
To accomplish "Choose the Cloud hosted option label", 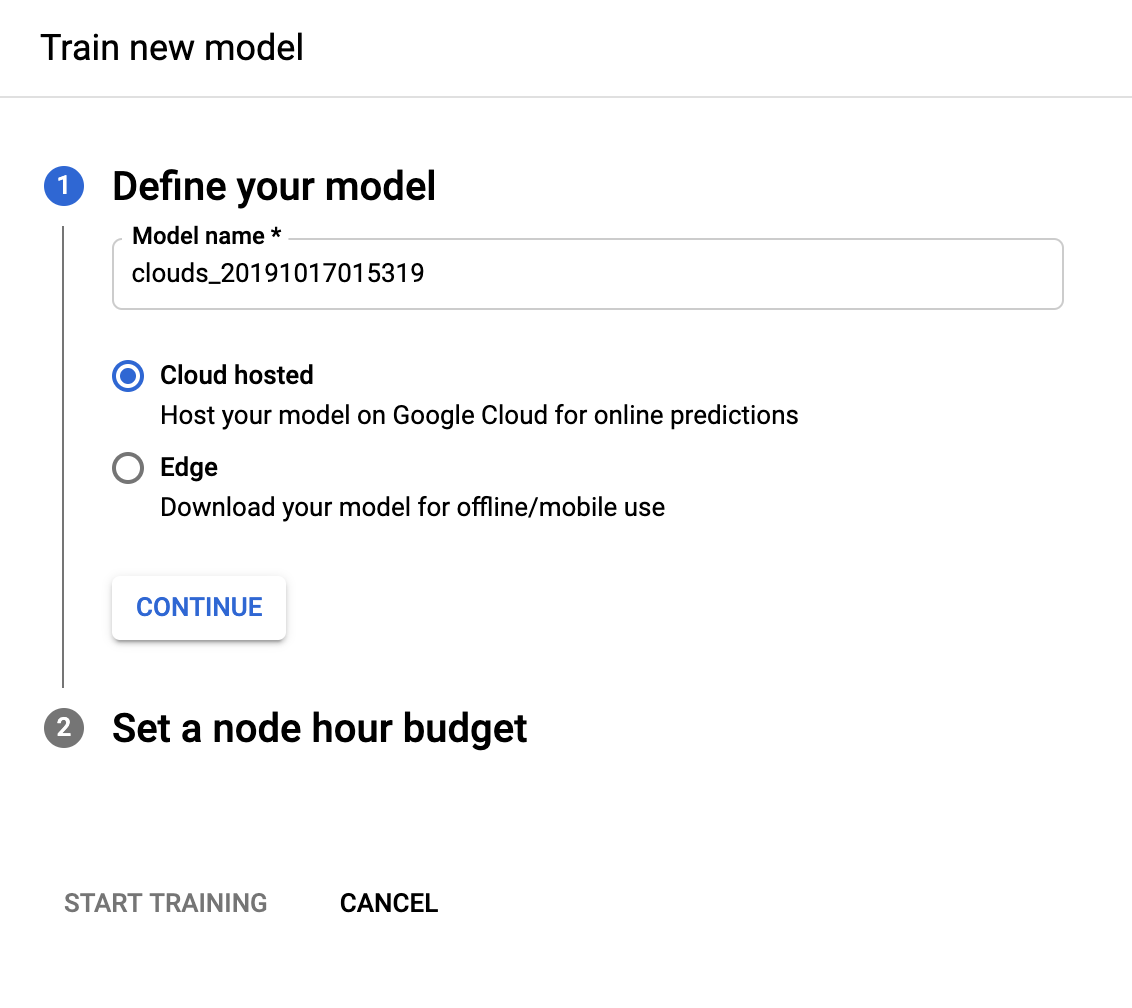I will click(237, 375).
